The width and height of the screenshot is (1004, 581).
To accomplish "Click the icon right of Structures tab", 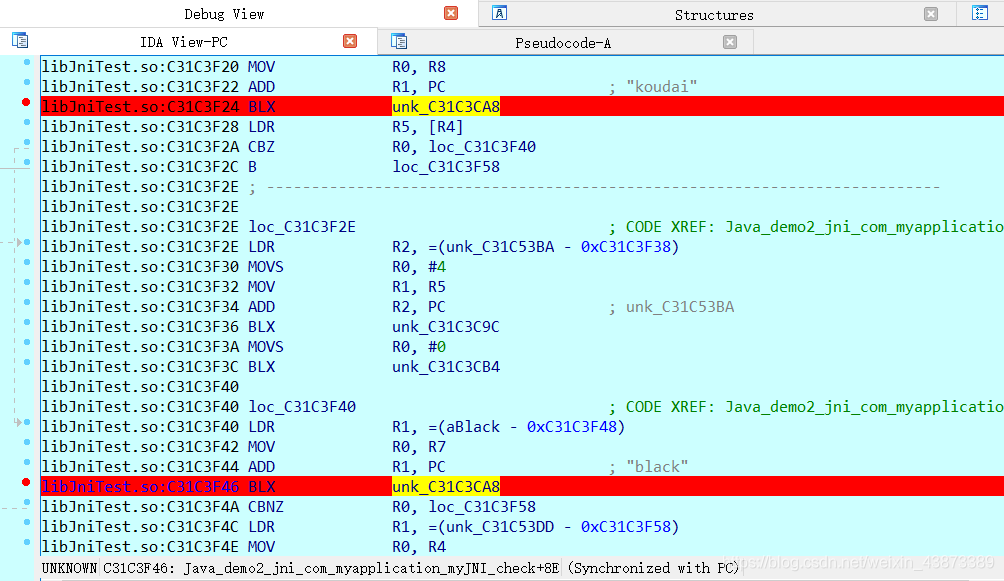I will point(980,13).
